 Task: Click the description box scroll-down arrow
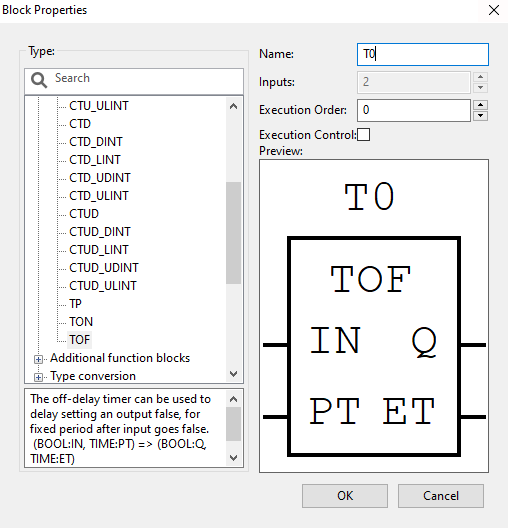point(233,458)
